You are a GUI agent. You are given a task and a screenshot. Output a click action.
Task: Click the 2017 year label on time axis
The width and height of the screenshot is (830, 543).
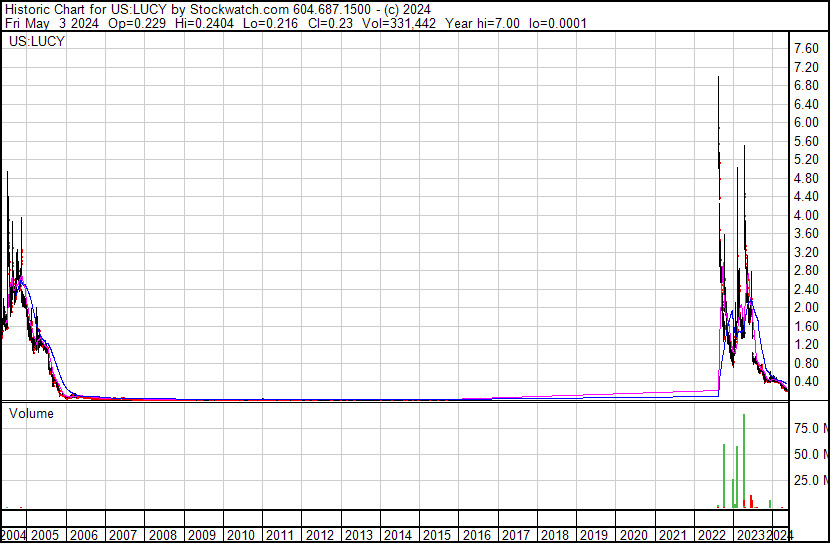click(x=516, y=535)
